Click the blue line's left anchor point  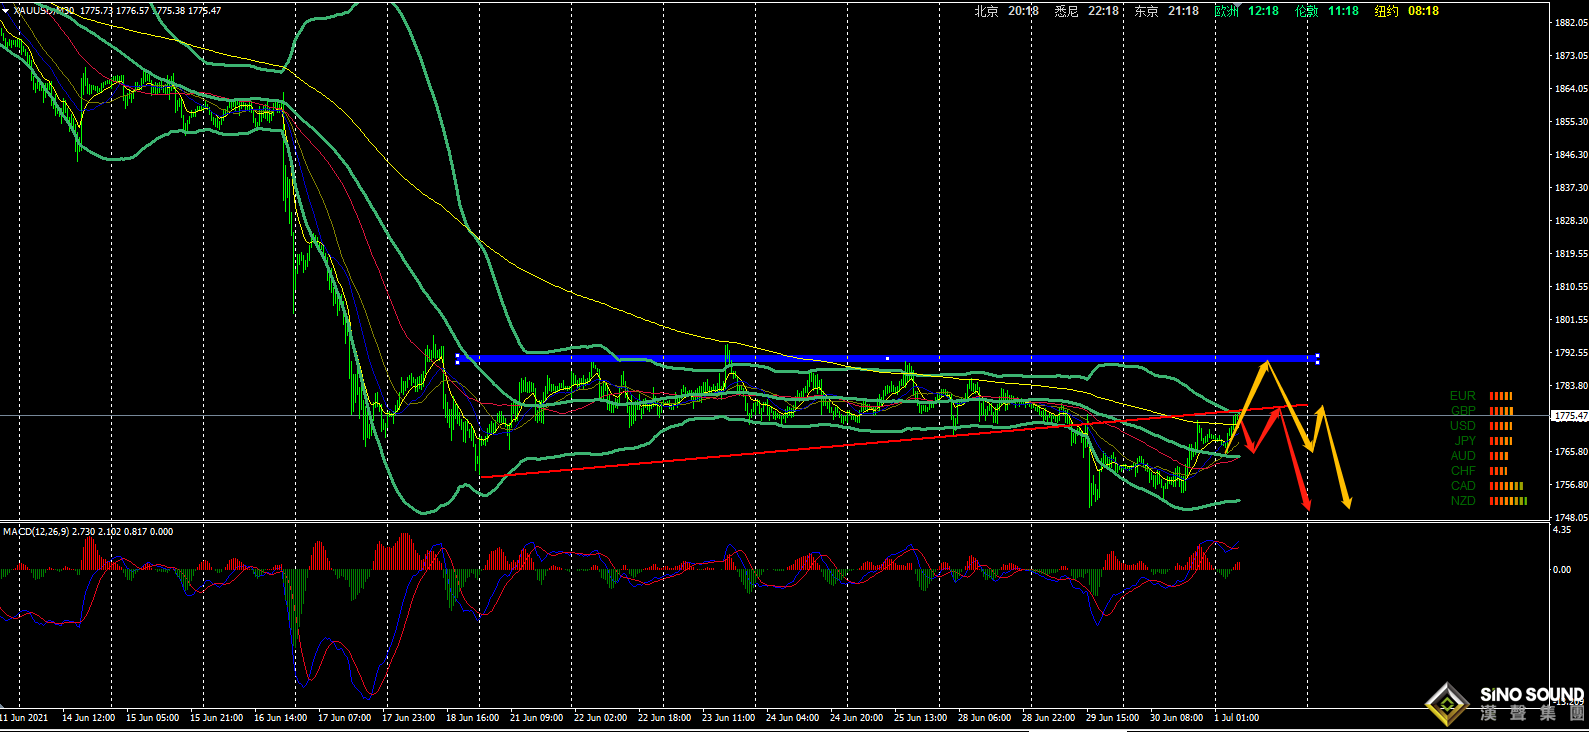458,358
